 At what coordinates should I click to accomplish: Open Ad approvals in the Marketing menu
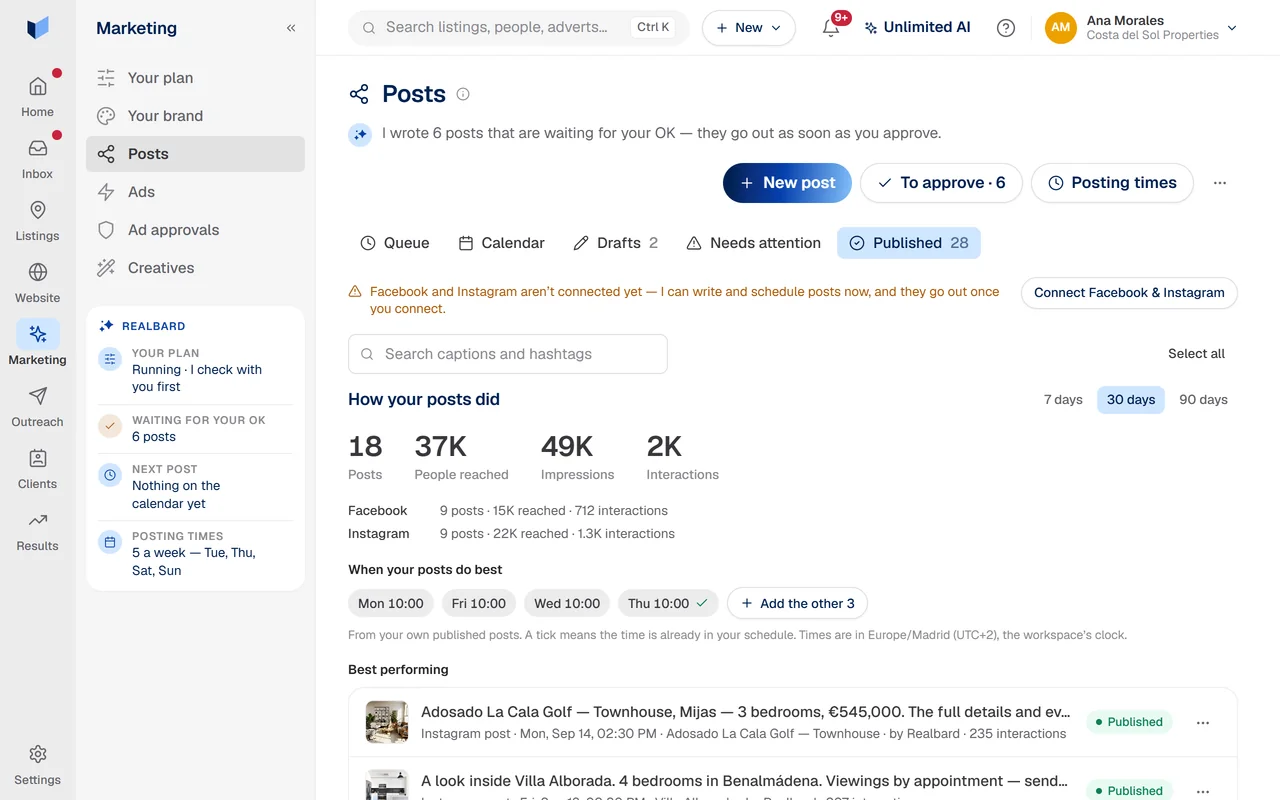(195, 230)
